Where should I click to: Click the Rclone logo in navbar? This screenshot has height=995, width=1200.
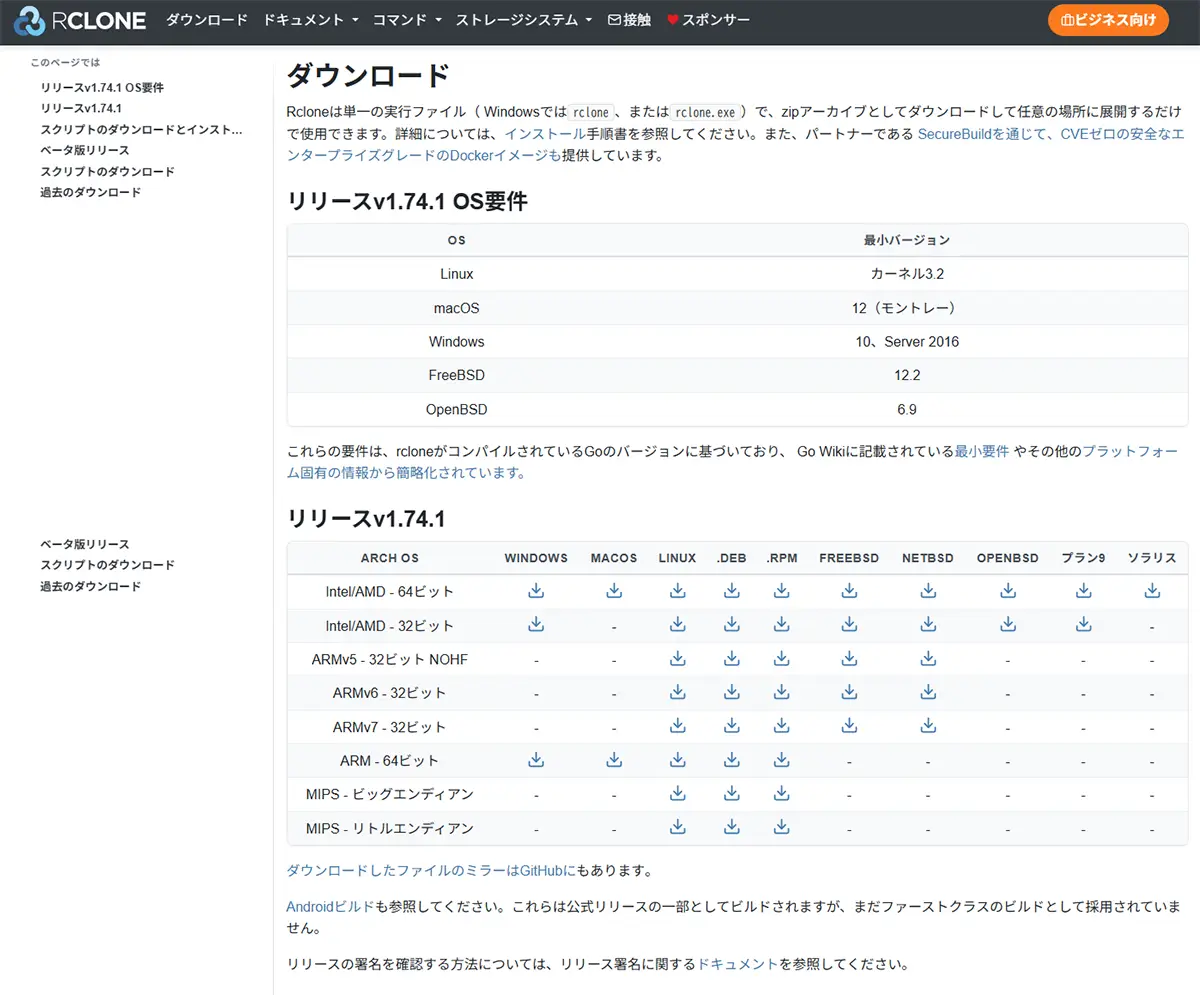[x=80, y=19]
